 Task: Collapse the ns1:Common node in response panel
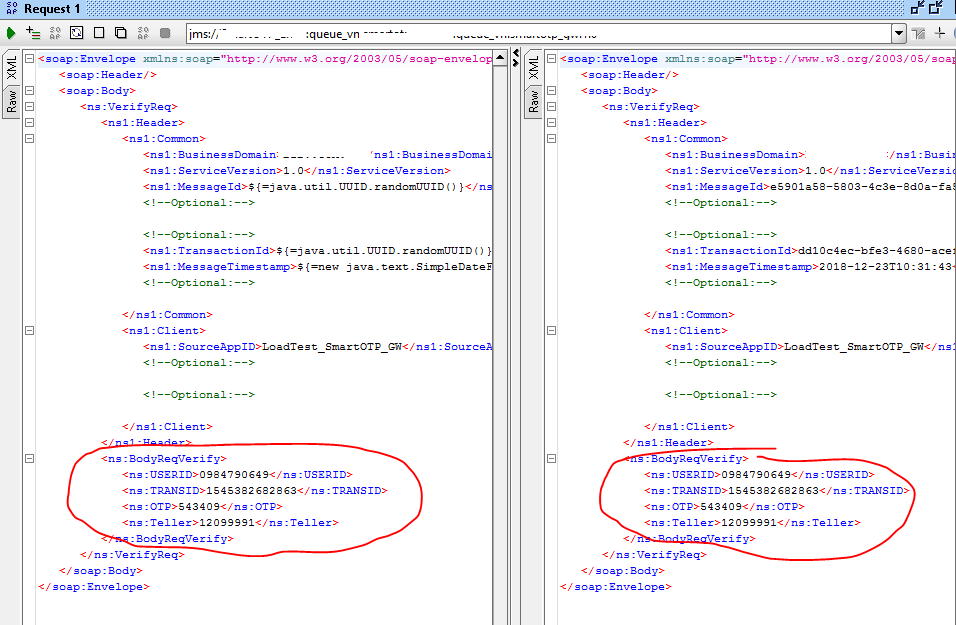(x=550, y=139)
